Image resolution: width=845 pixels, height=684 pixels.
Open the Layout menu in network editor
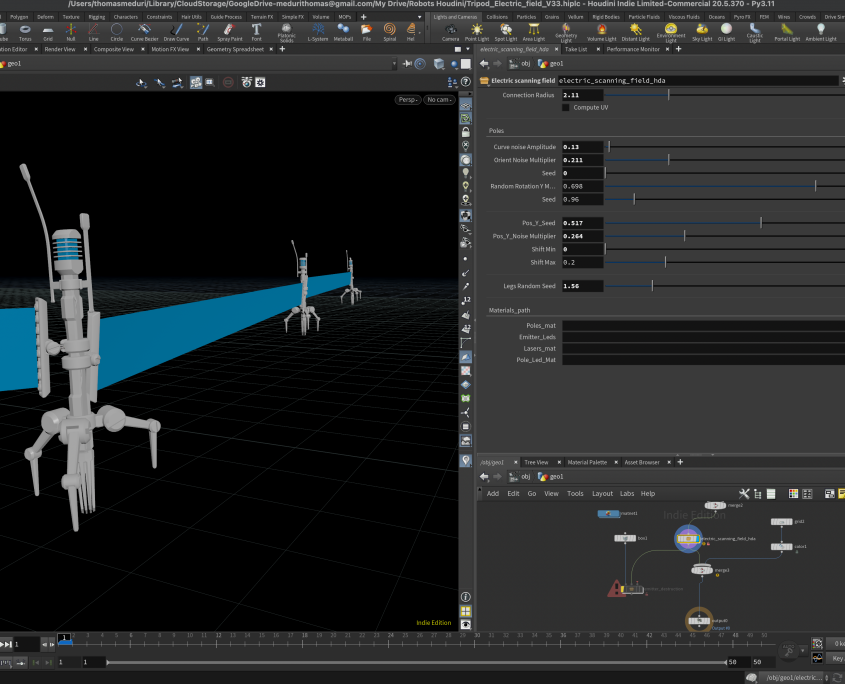(602, 493)
